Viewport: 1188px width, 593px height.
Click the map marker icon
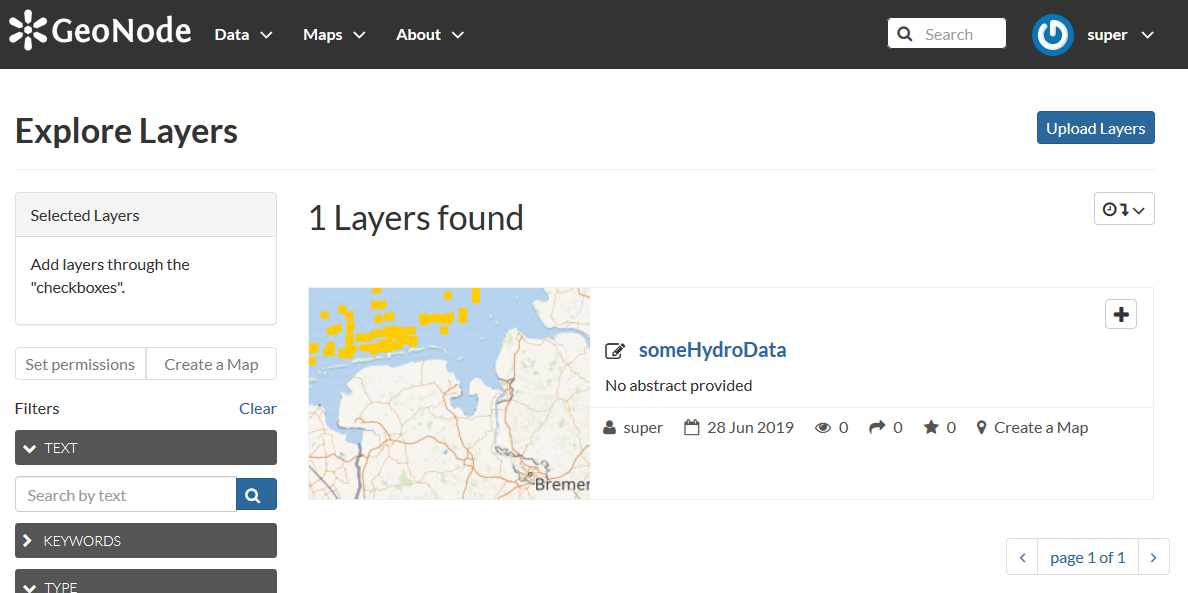pyautogui.click(x=982, y=428)
